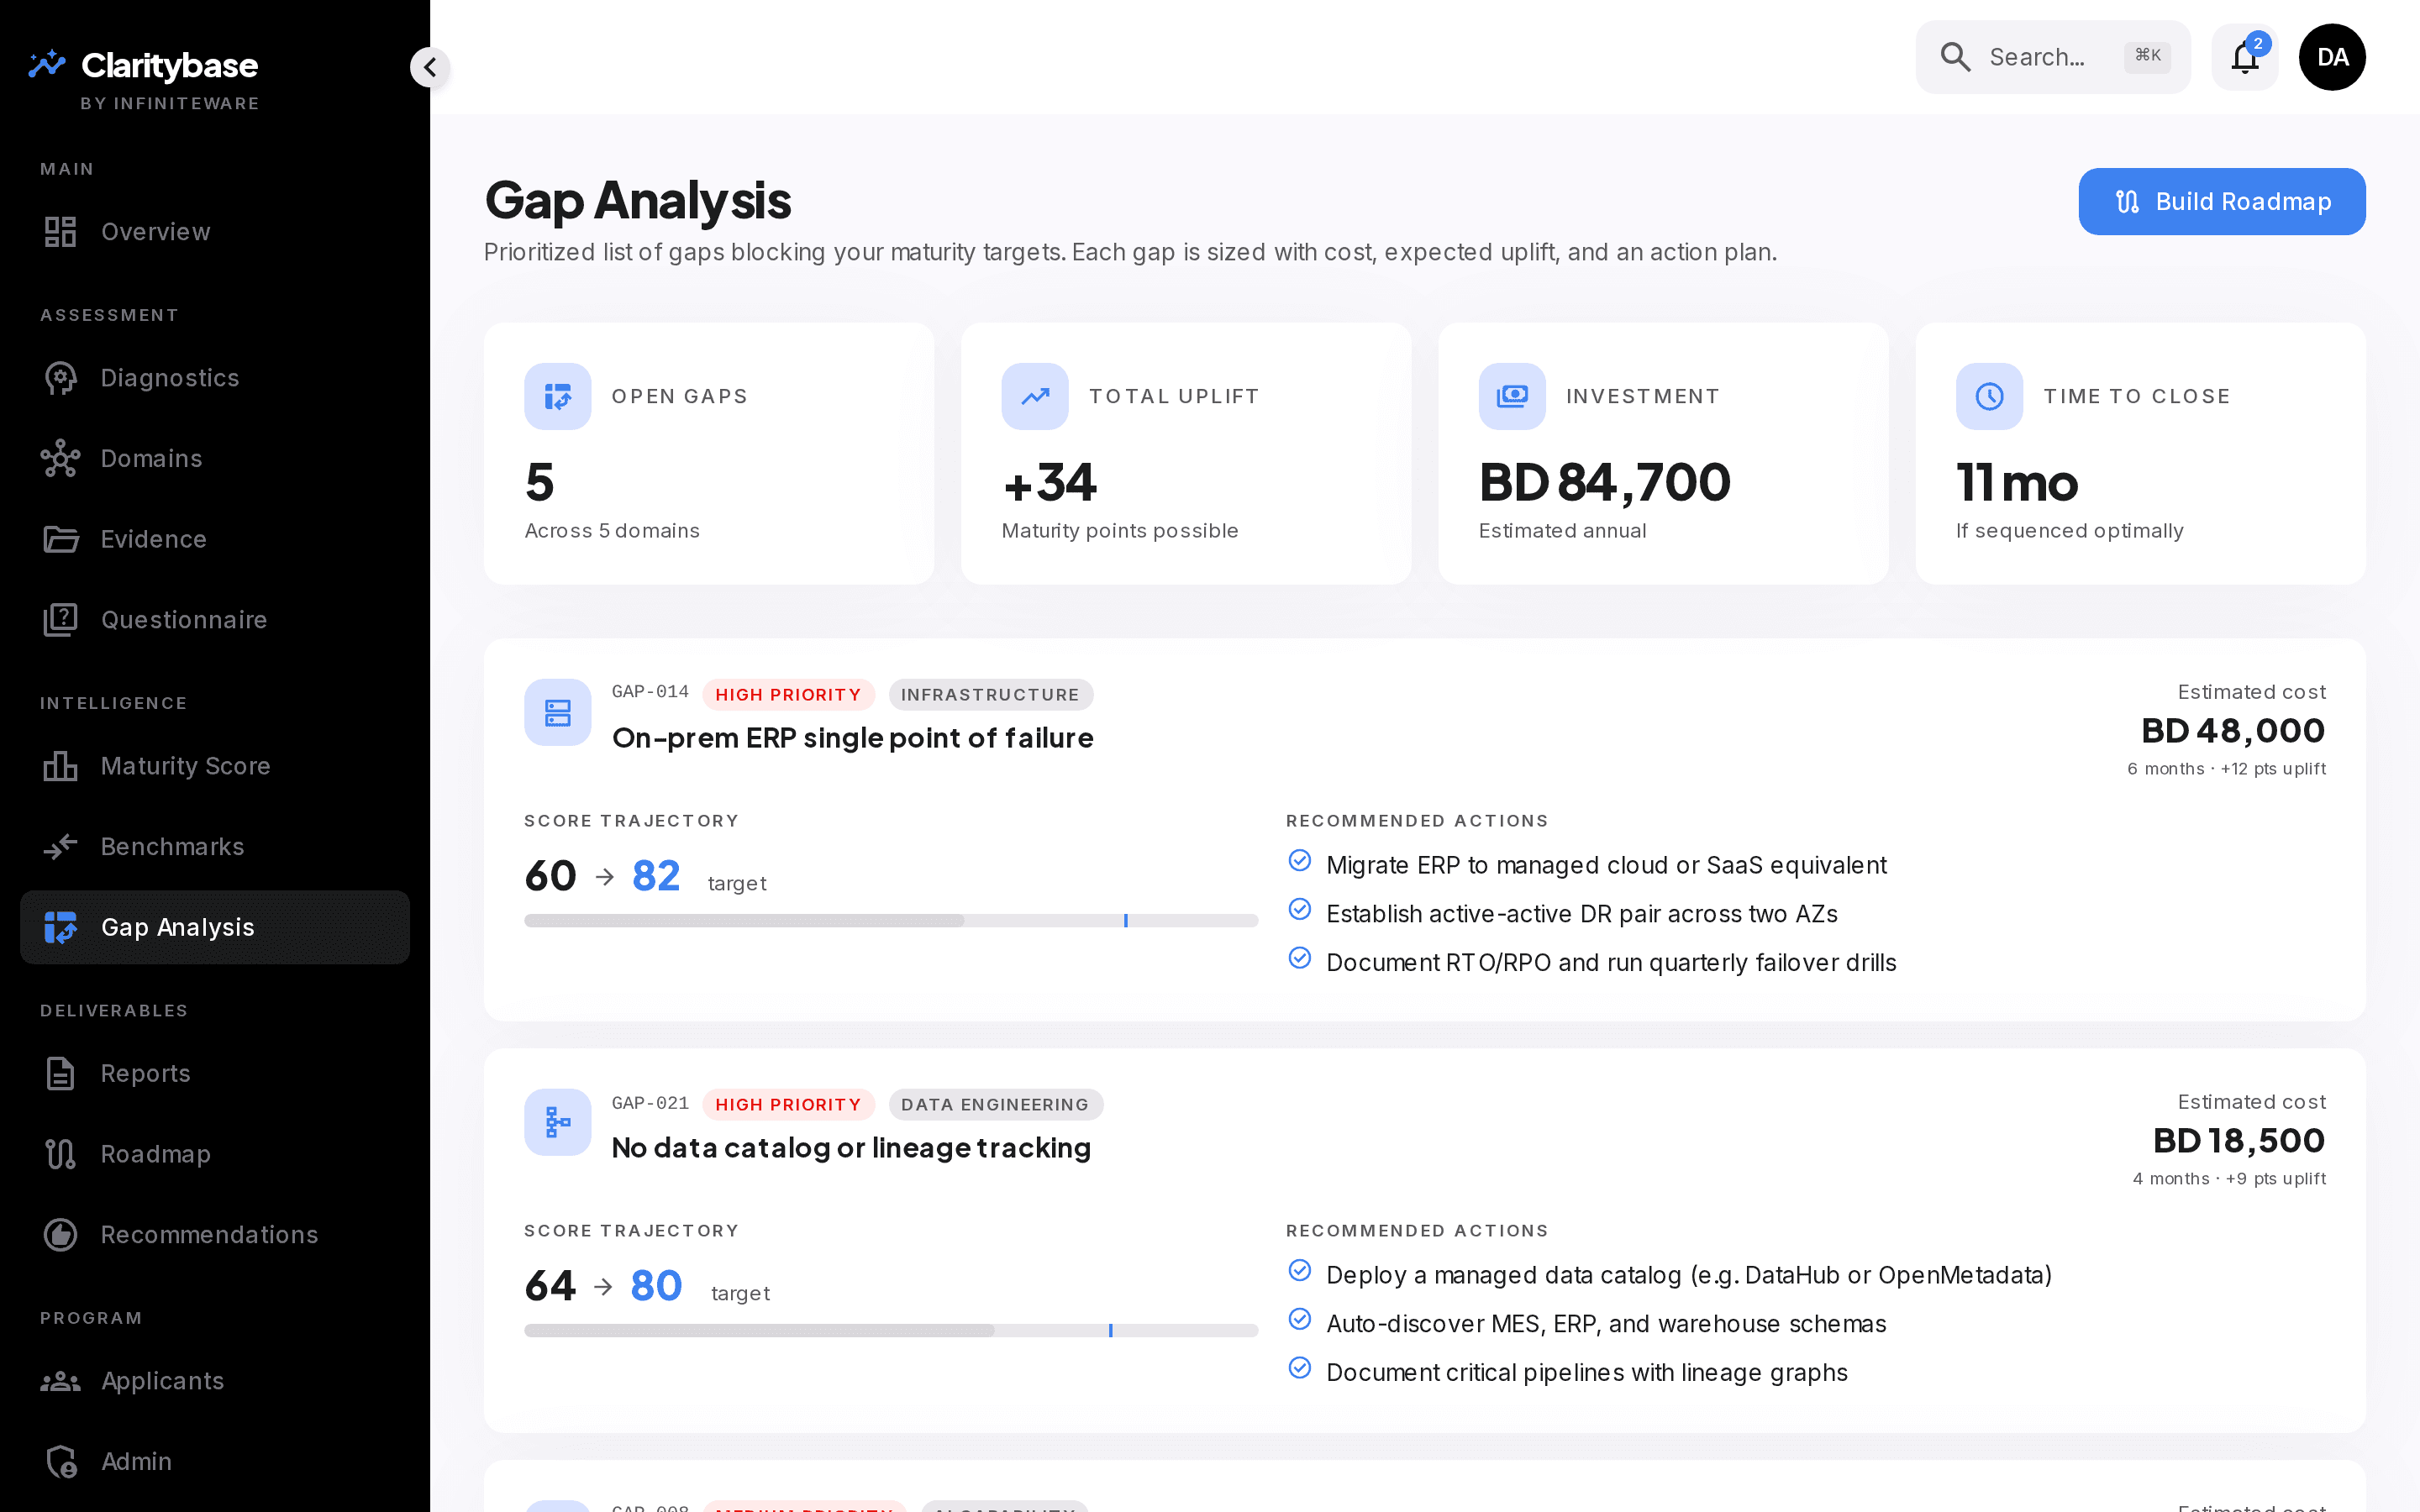Screen dimensions: 2420x1512
Task: Open notifications bell with 2 badge
Action: tap(2245, 57)
